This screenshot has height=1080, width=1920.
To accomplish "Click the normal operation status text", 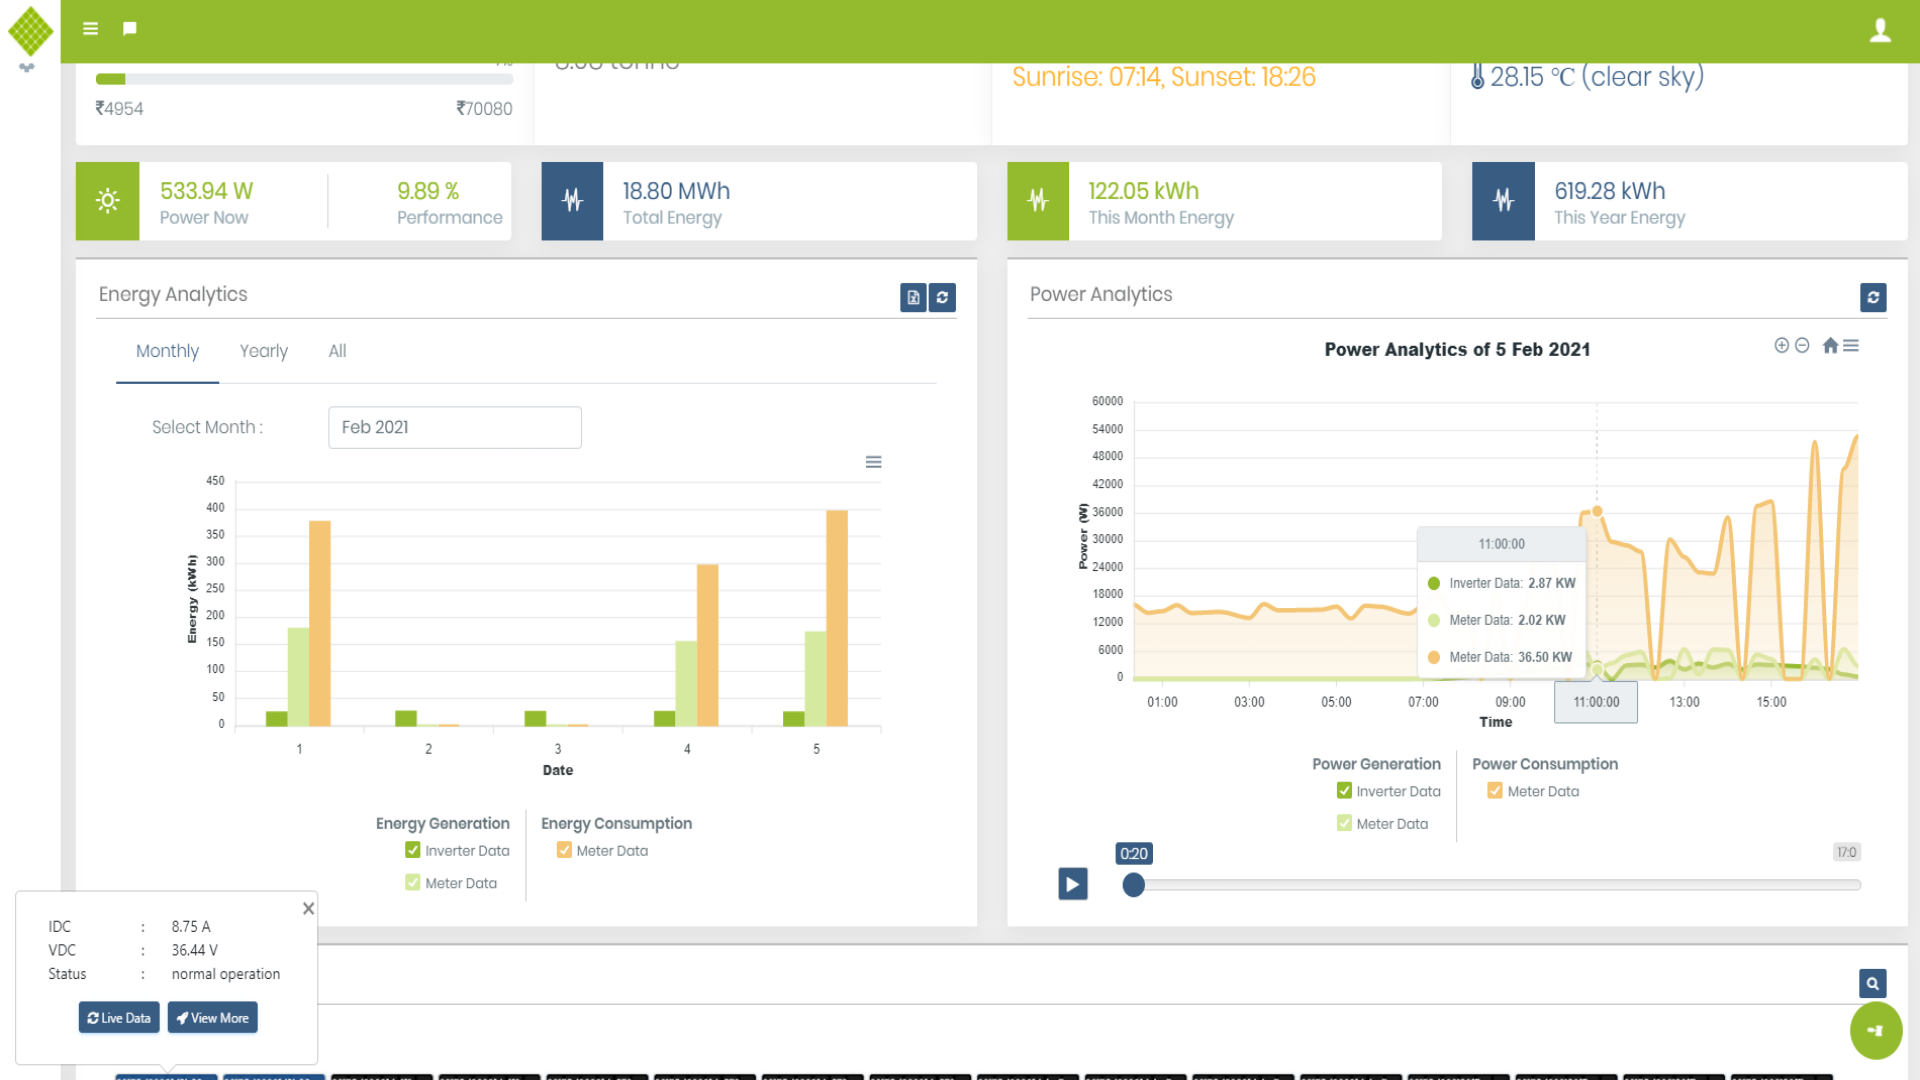I will (226, 974).
